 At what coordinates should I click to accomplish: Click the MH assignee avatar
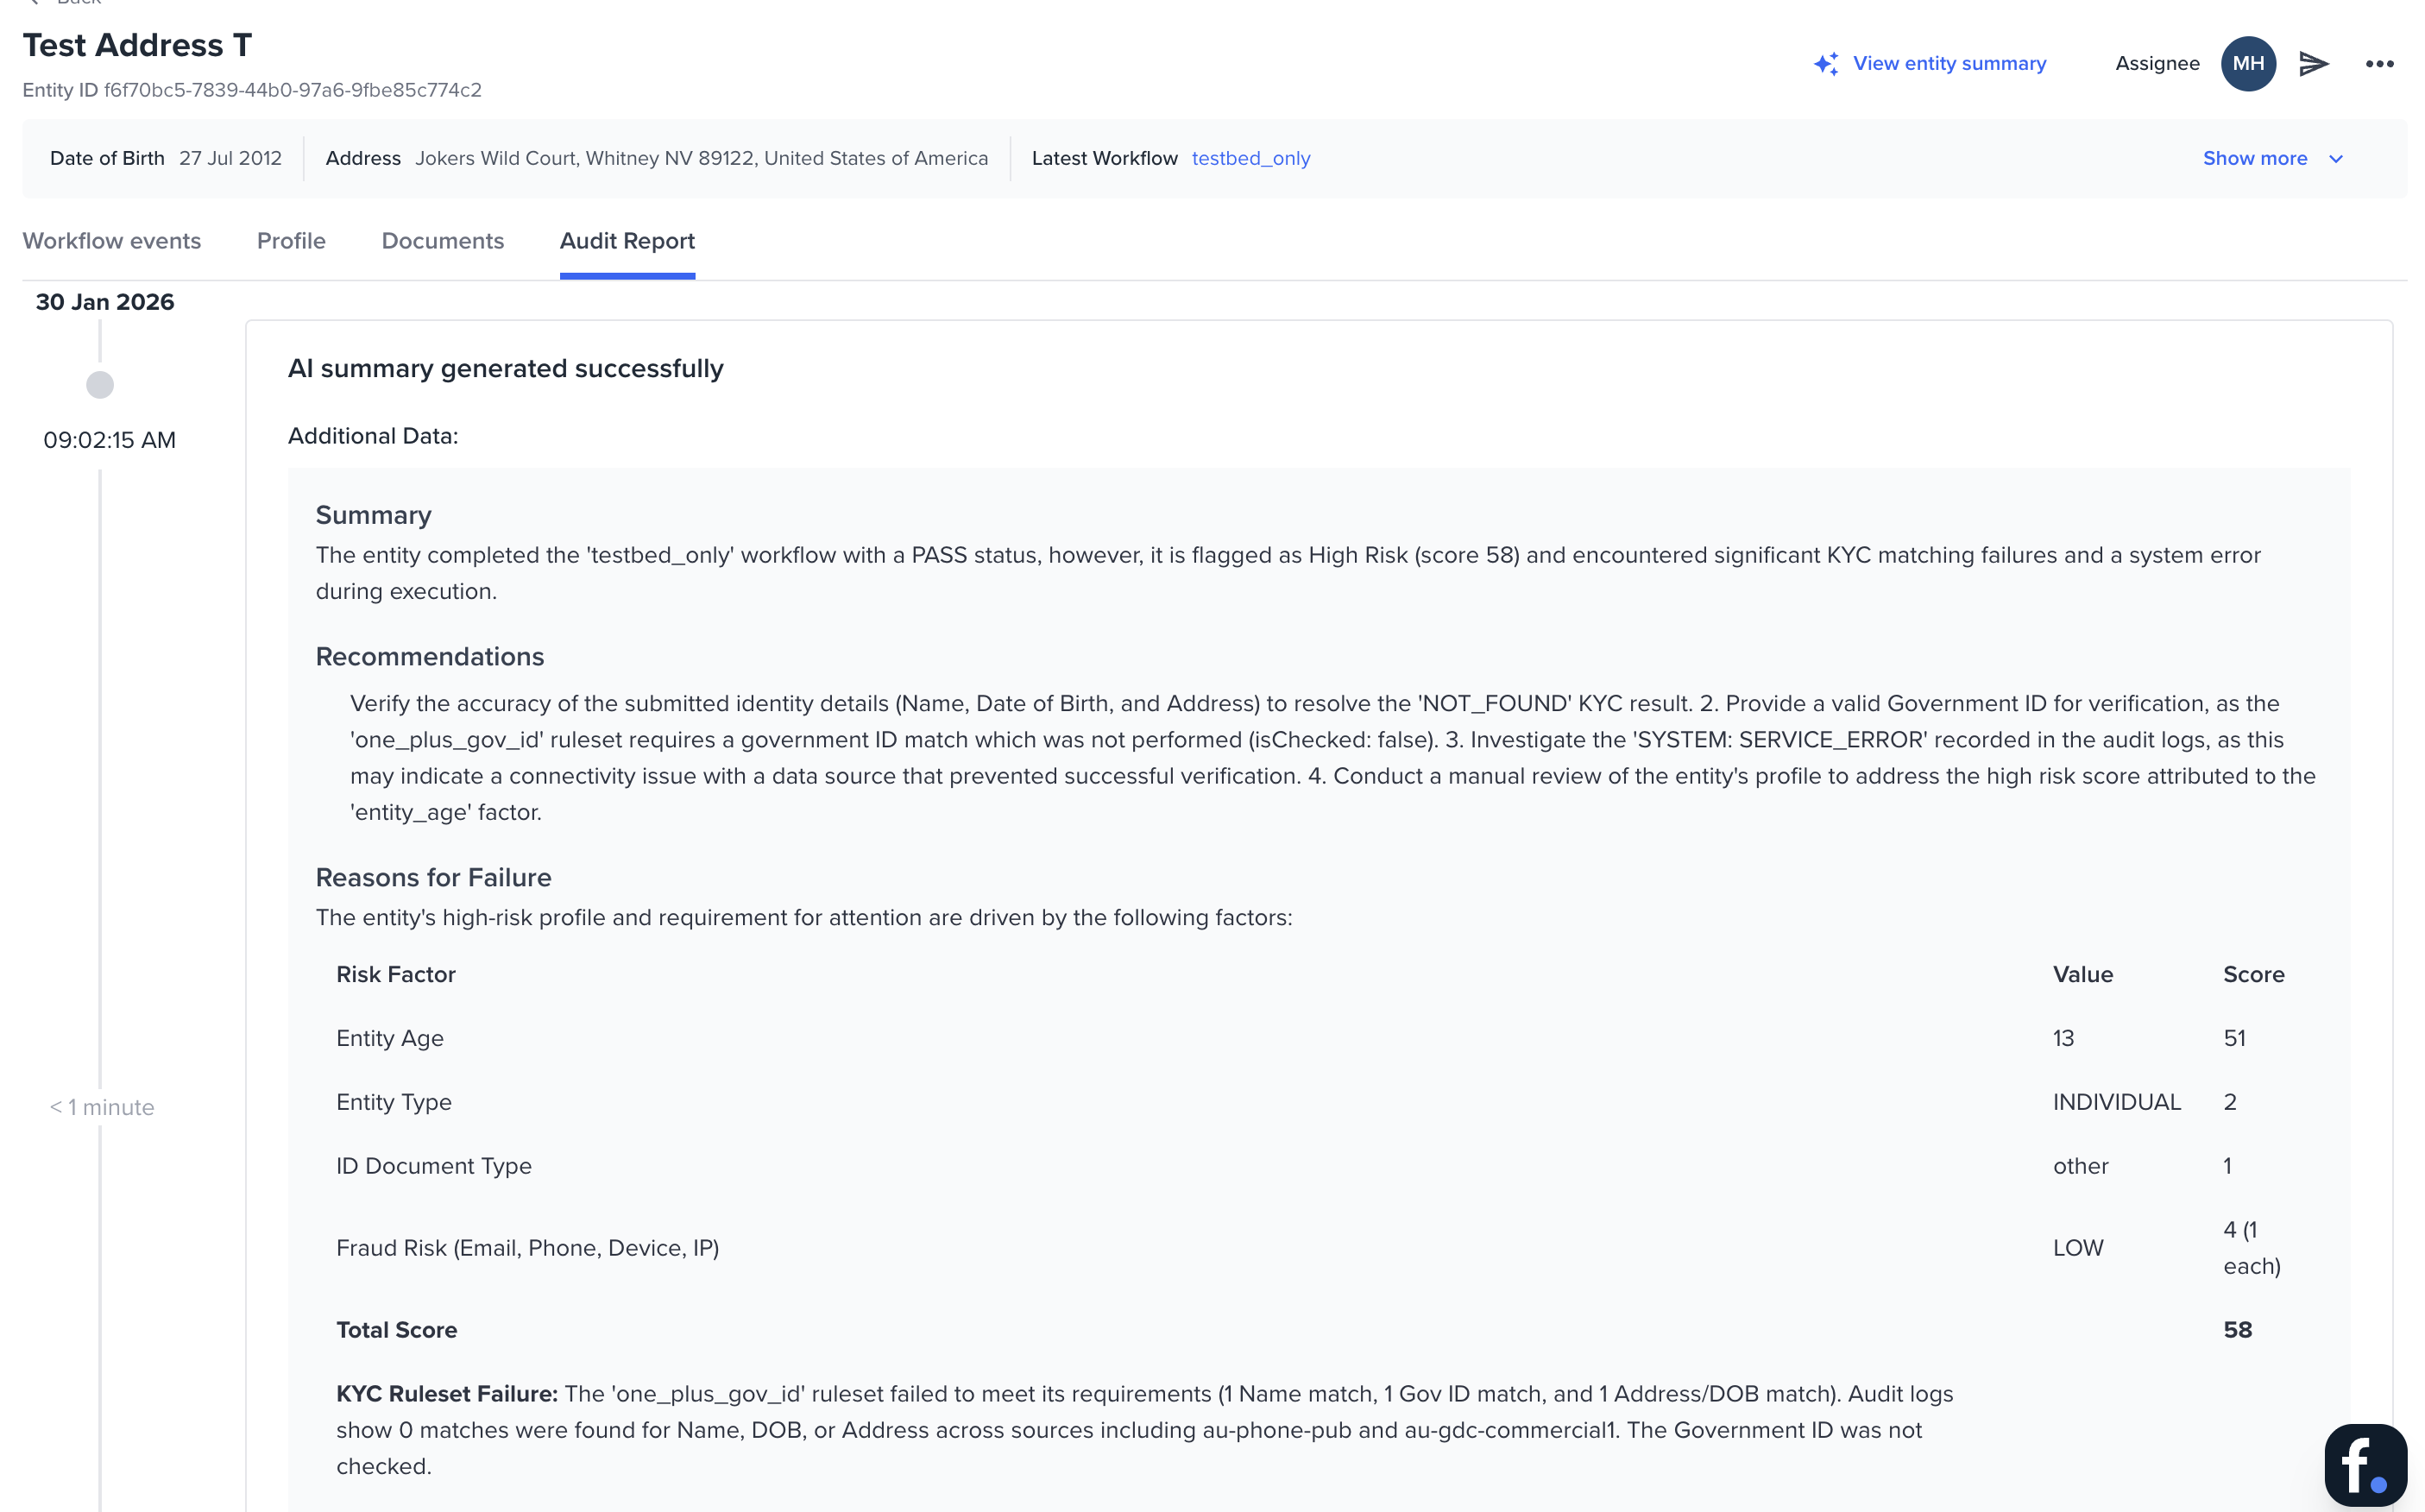[x=2247, y=63]
